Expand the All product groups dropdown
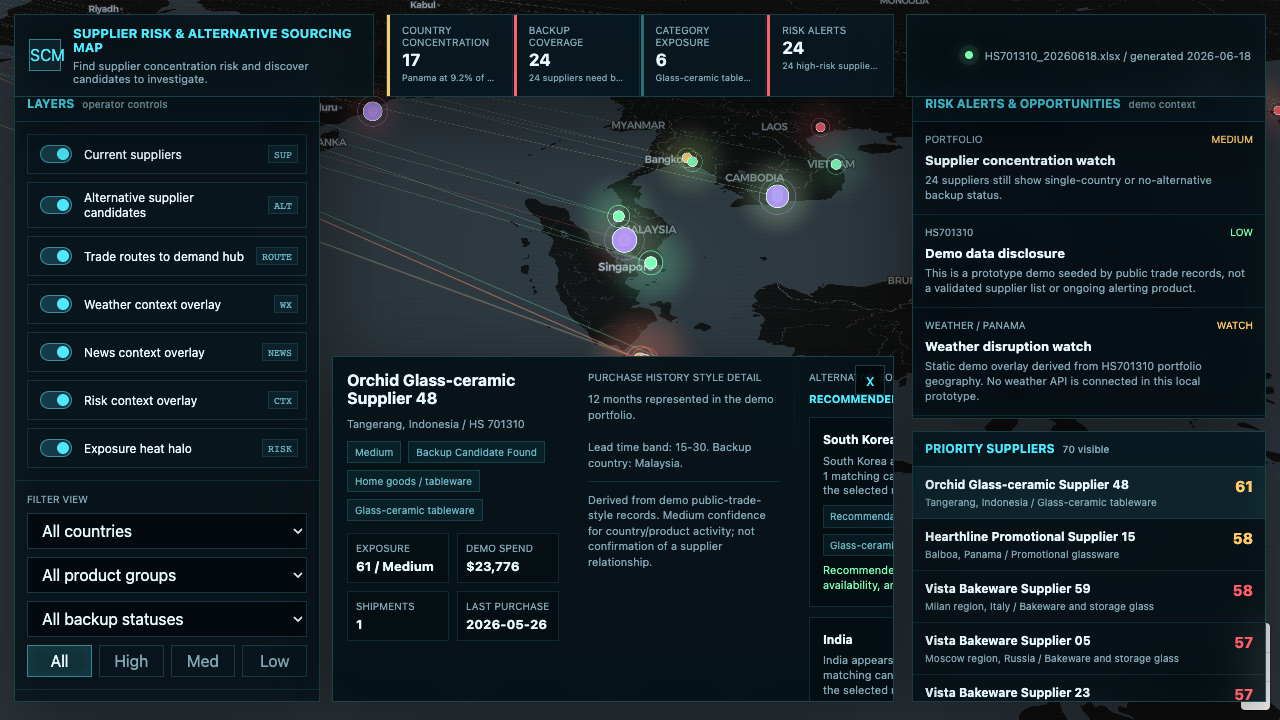The image size is (1280, 720). point(167,575)
